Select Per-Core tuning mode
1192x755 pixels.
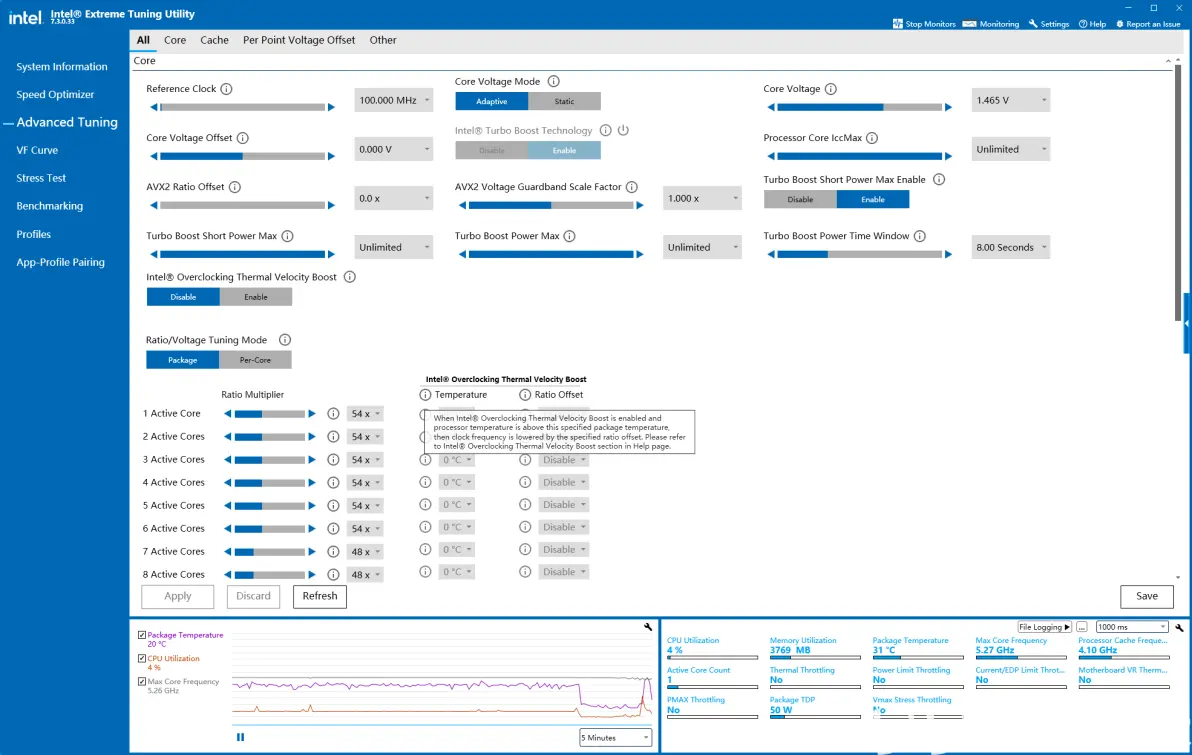[x=255, y=360]
